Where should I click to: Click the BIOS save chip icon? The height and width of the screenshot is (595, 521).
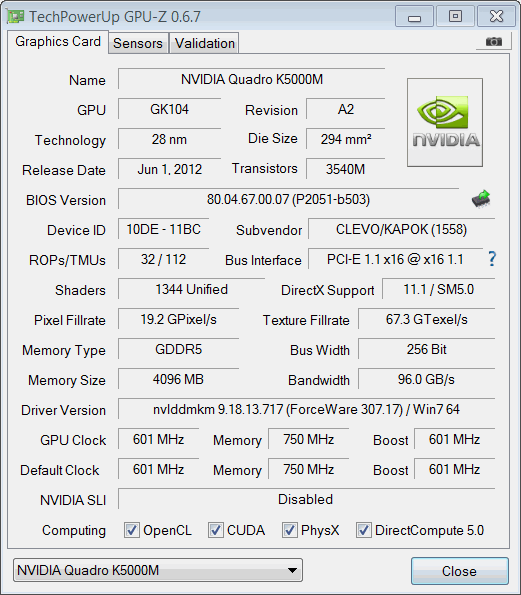click(481, 198)
